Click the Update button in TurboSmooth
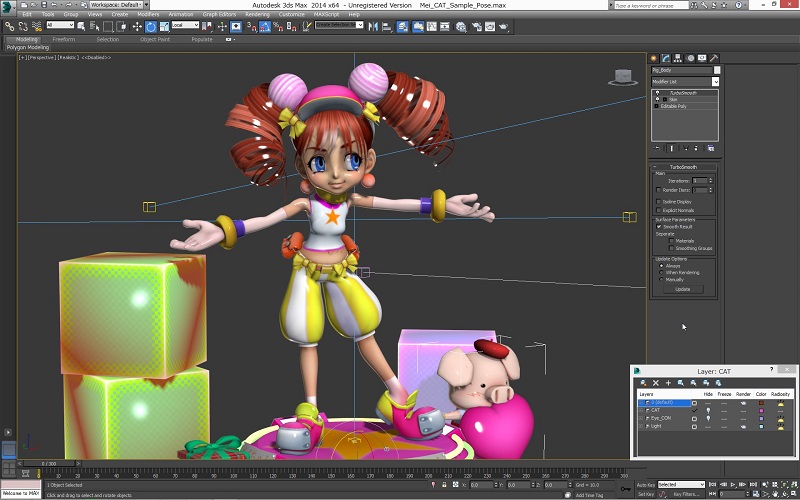 point(683,289)
